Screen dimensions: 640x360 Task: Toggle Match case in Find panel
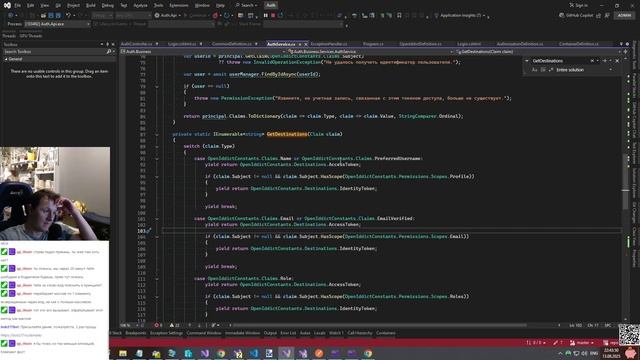tap(535, 70)
